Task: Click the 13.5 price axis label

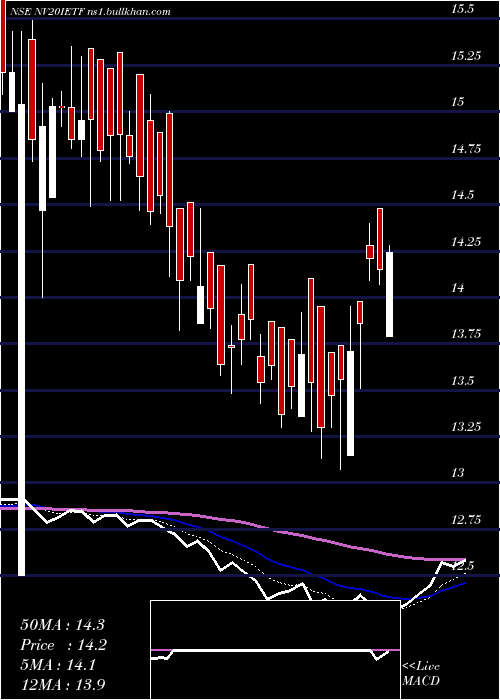Action: point(462,381)
